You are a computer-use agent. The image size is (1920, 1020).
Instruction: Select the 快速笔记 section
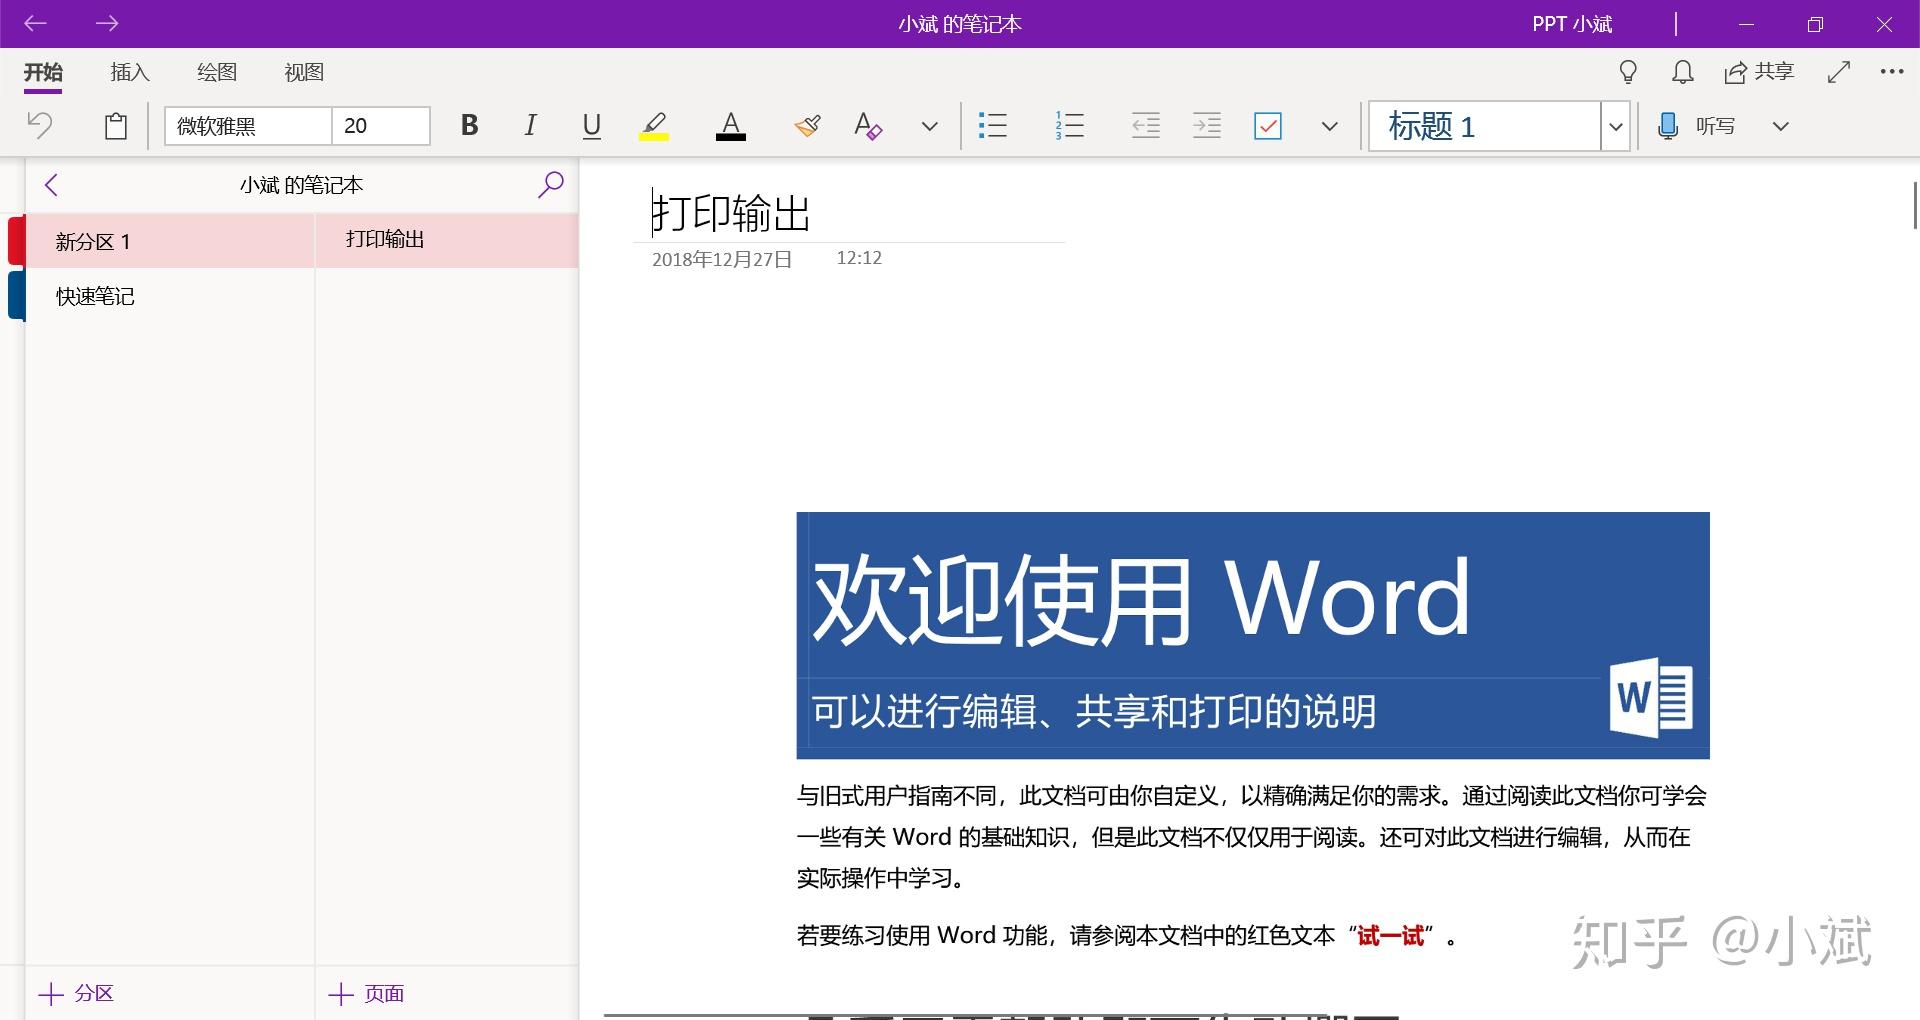click(x=170, y=296)
